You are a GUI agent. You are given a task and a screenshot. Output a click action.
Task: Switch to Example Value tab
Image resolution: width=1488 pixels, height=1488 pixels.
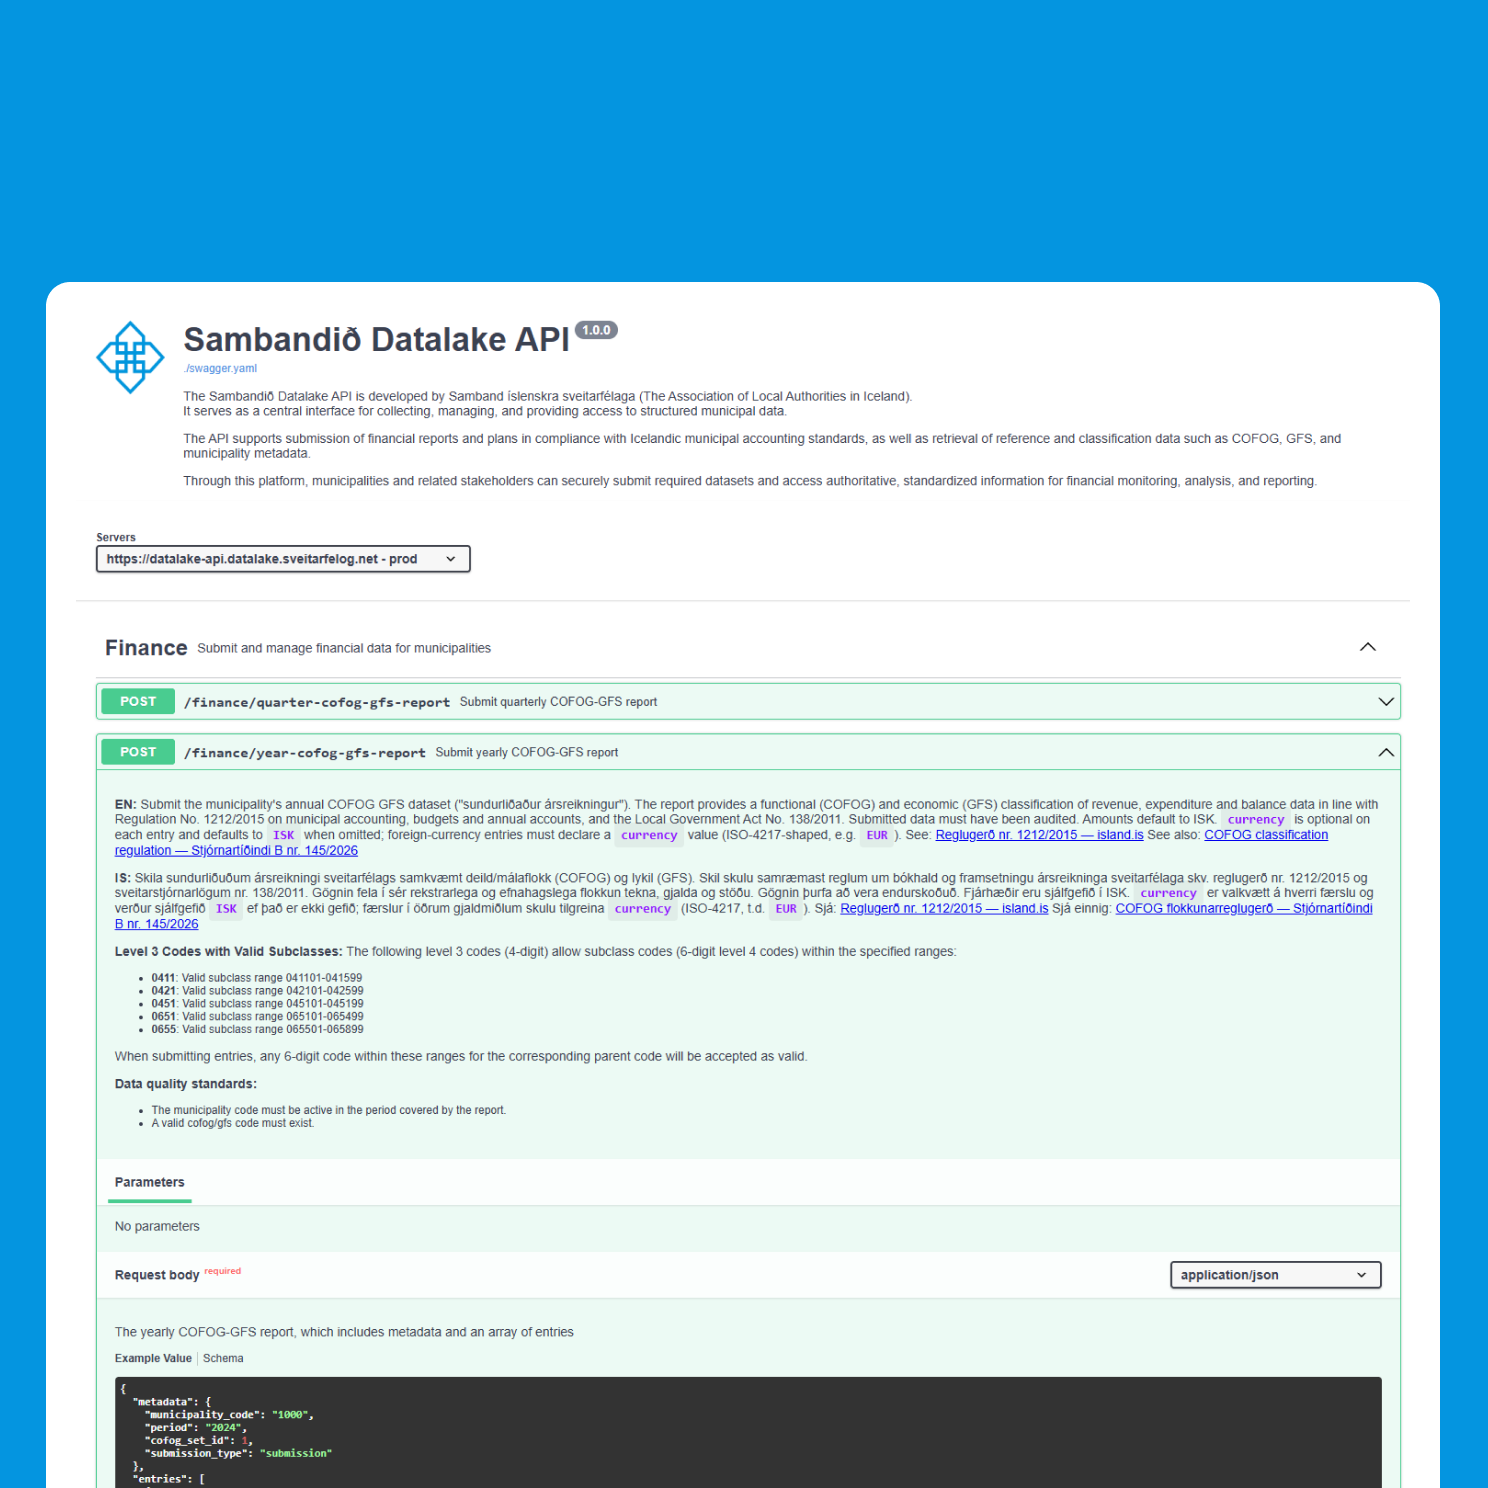[x=153, y=1358]
